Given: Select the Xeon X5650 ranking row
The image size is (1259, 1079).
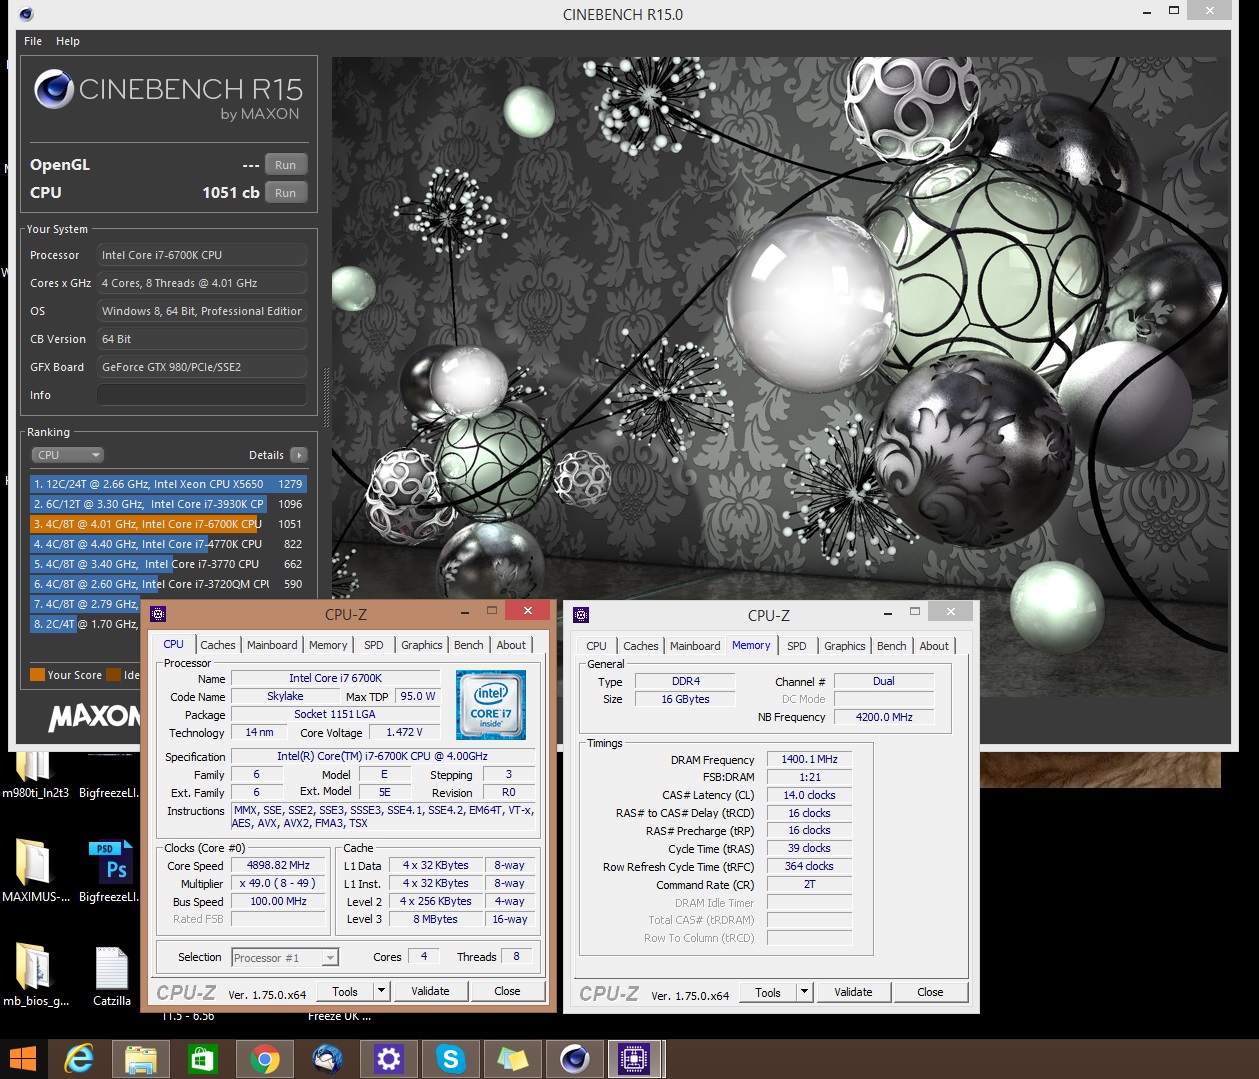Looking at the screenshot, I should [x=168, y=484].
